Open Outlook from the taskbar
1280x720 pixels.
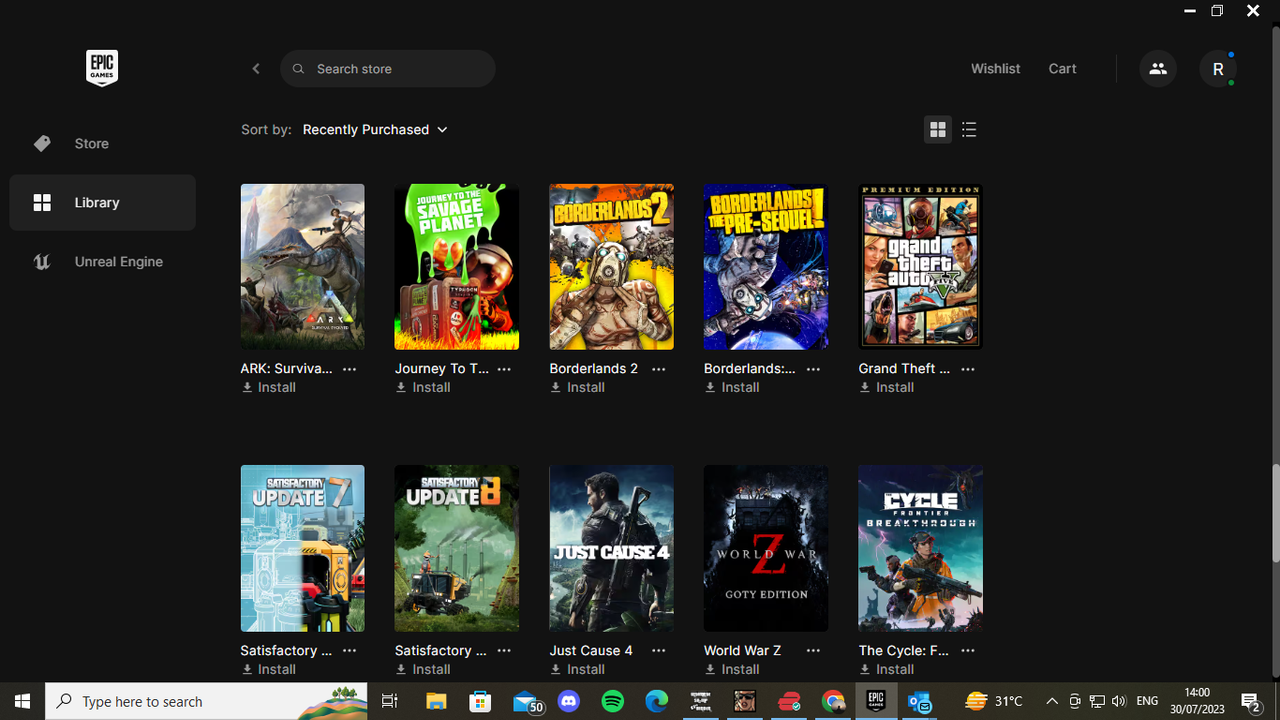920,701
